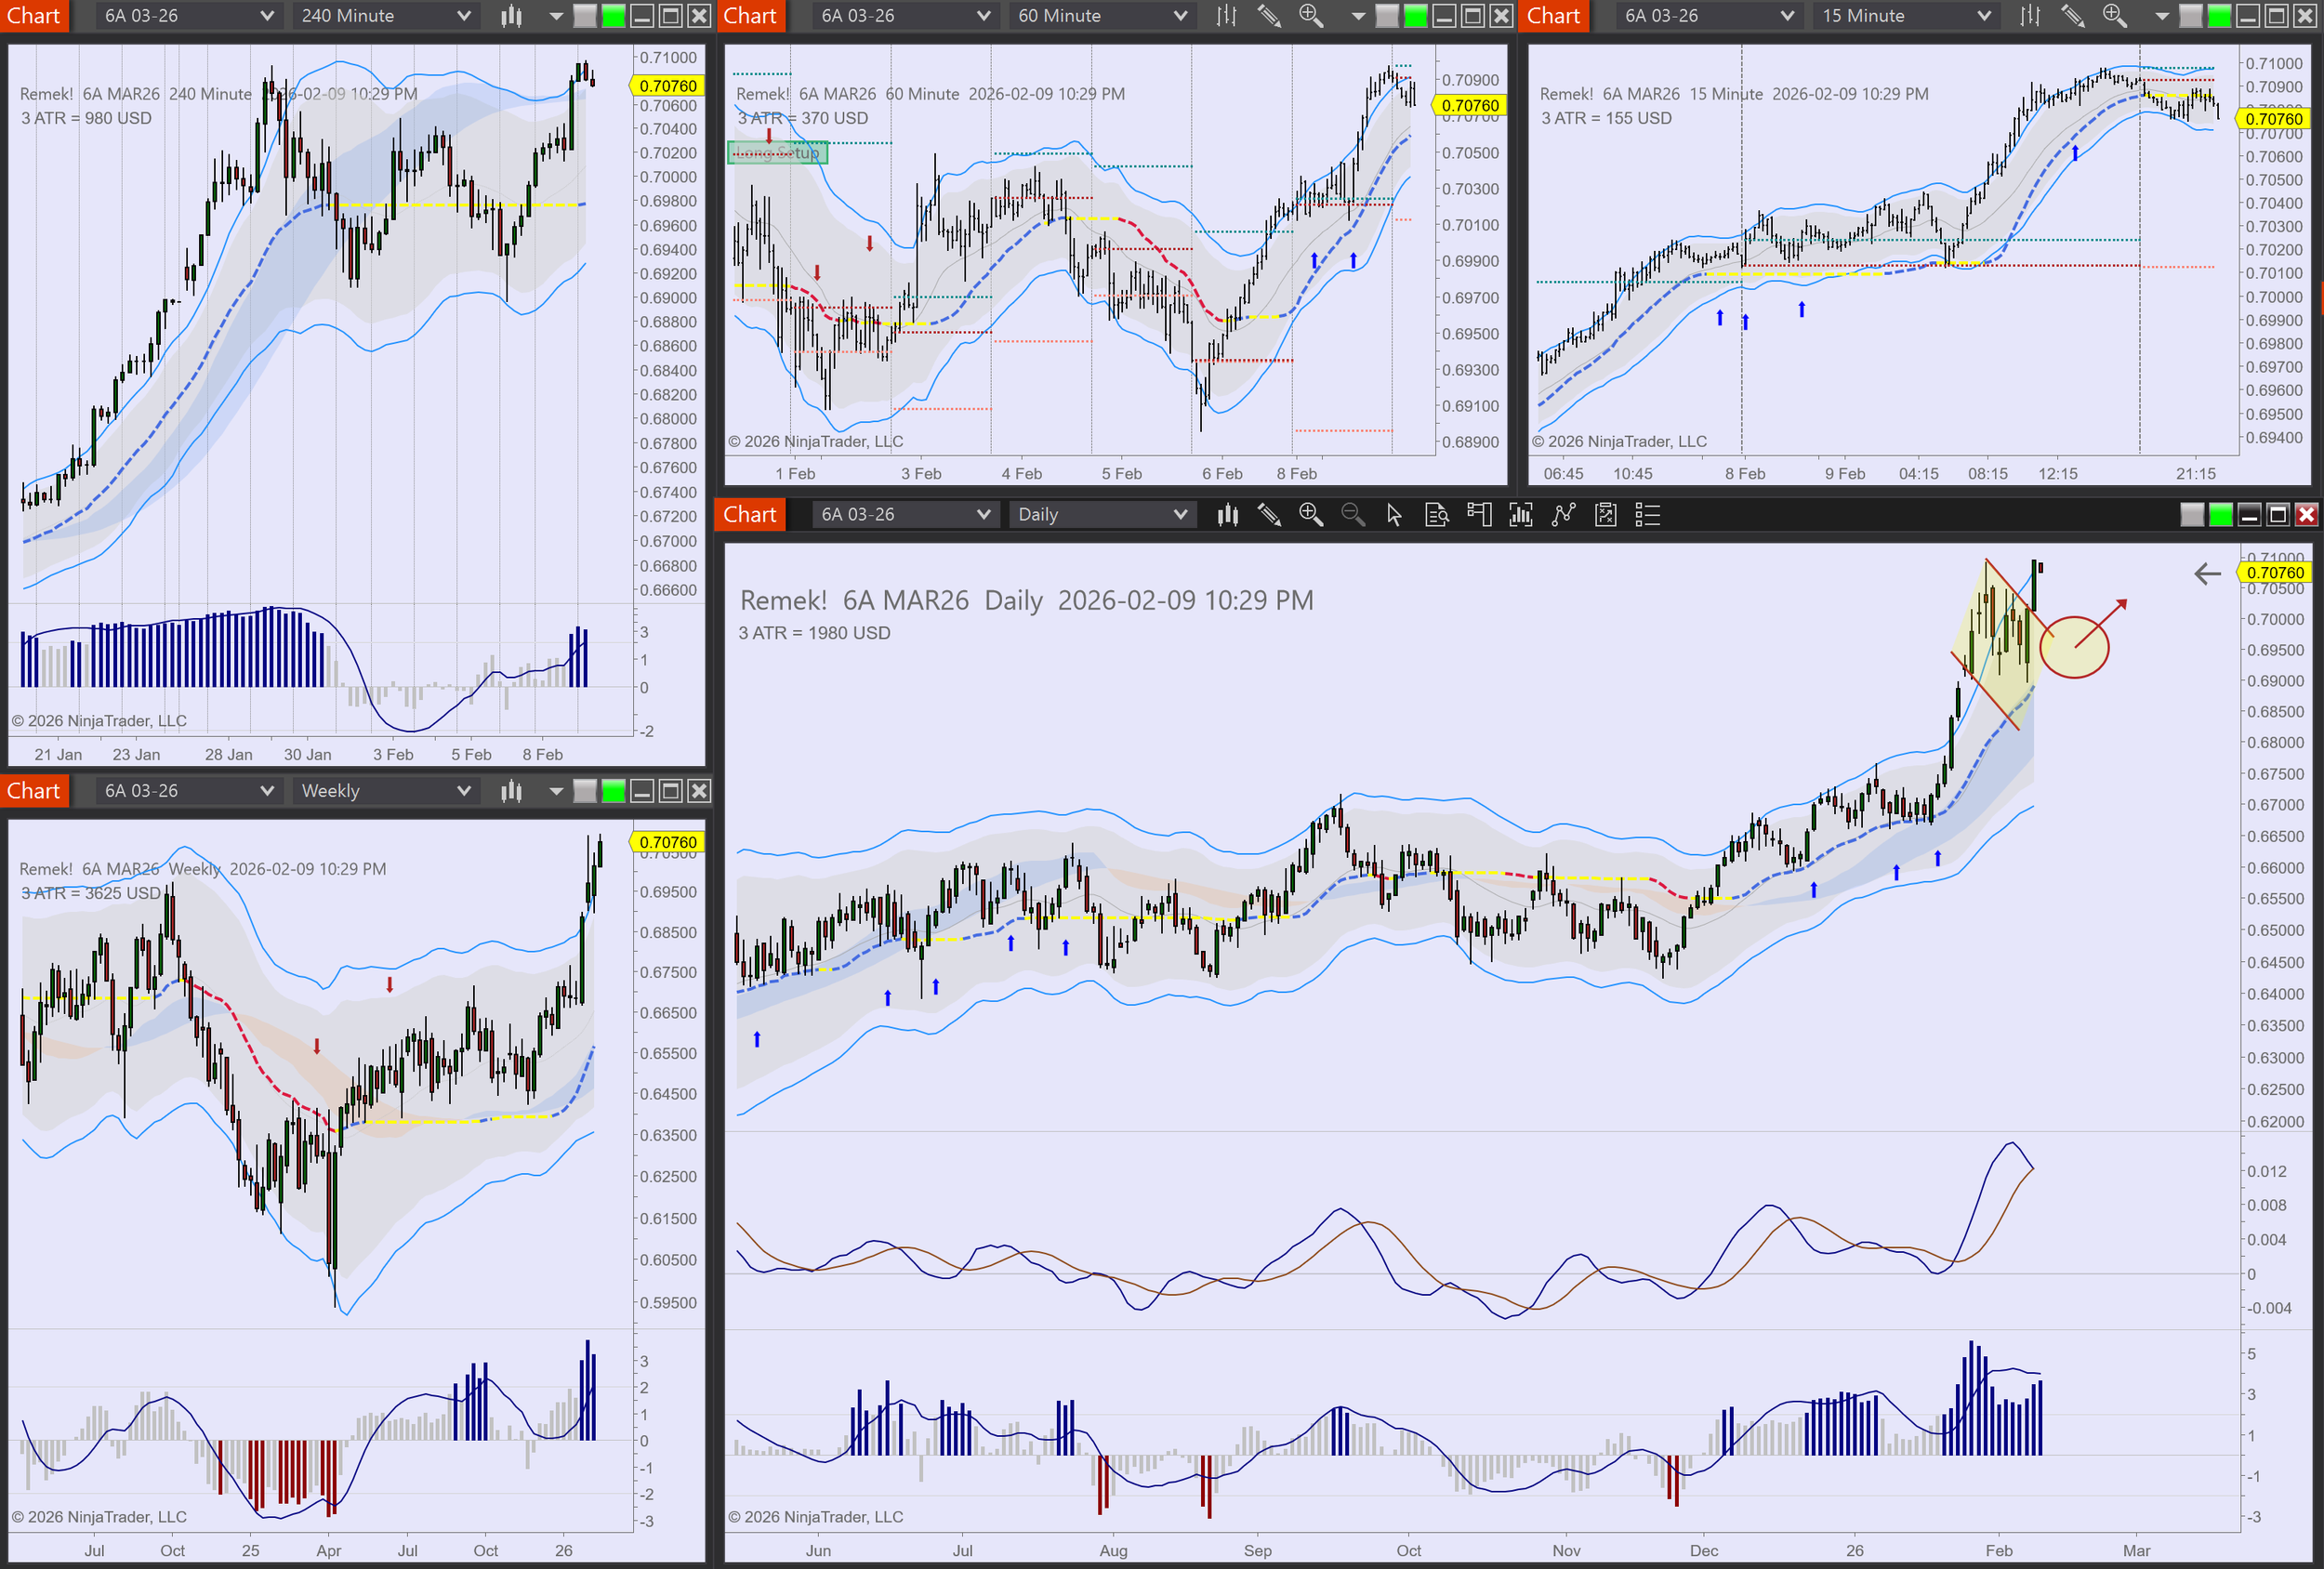The width and height of the screenshot is (2324, 1569).
Task: Click the Chart tab of Daily window
Action: pos(749,515)
